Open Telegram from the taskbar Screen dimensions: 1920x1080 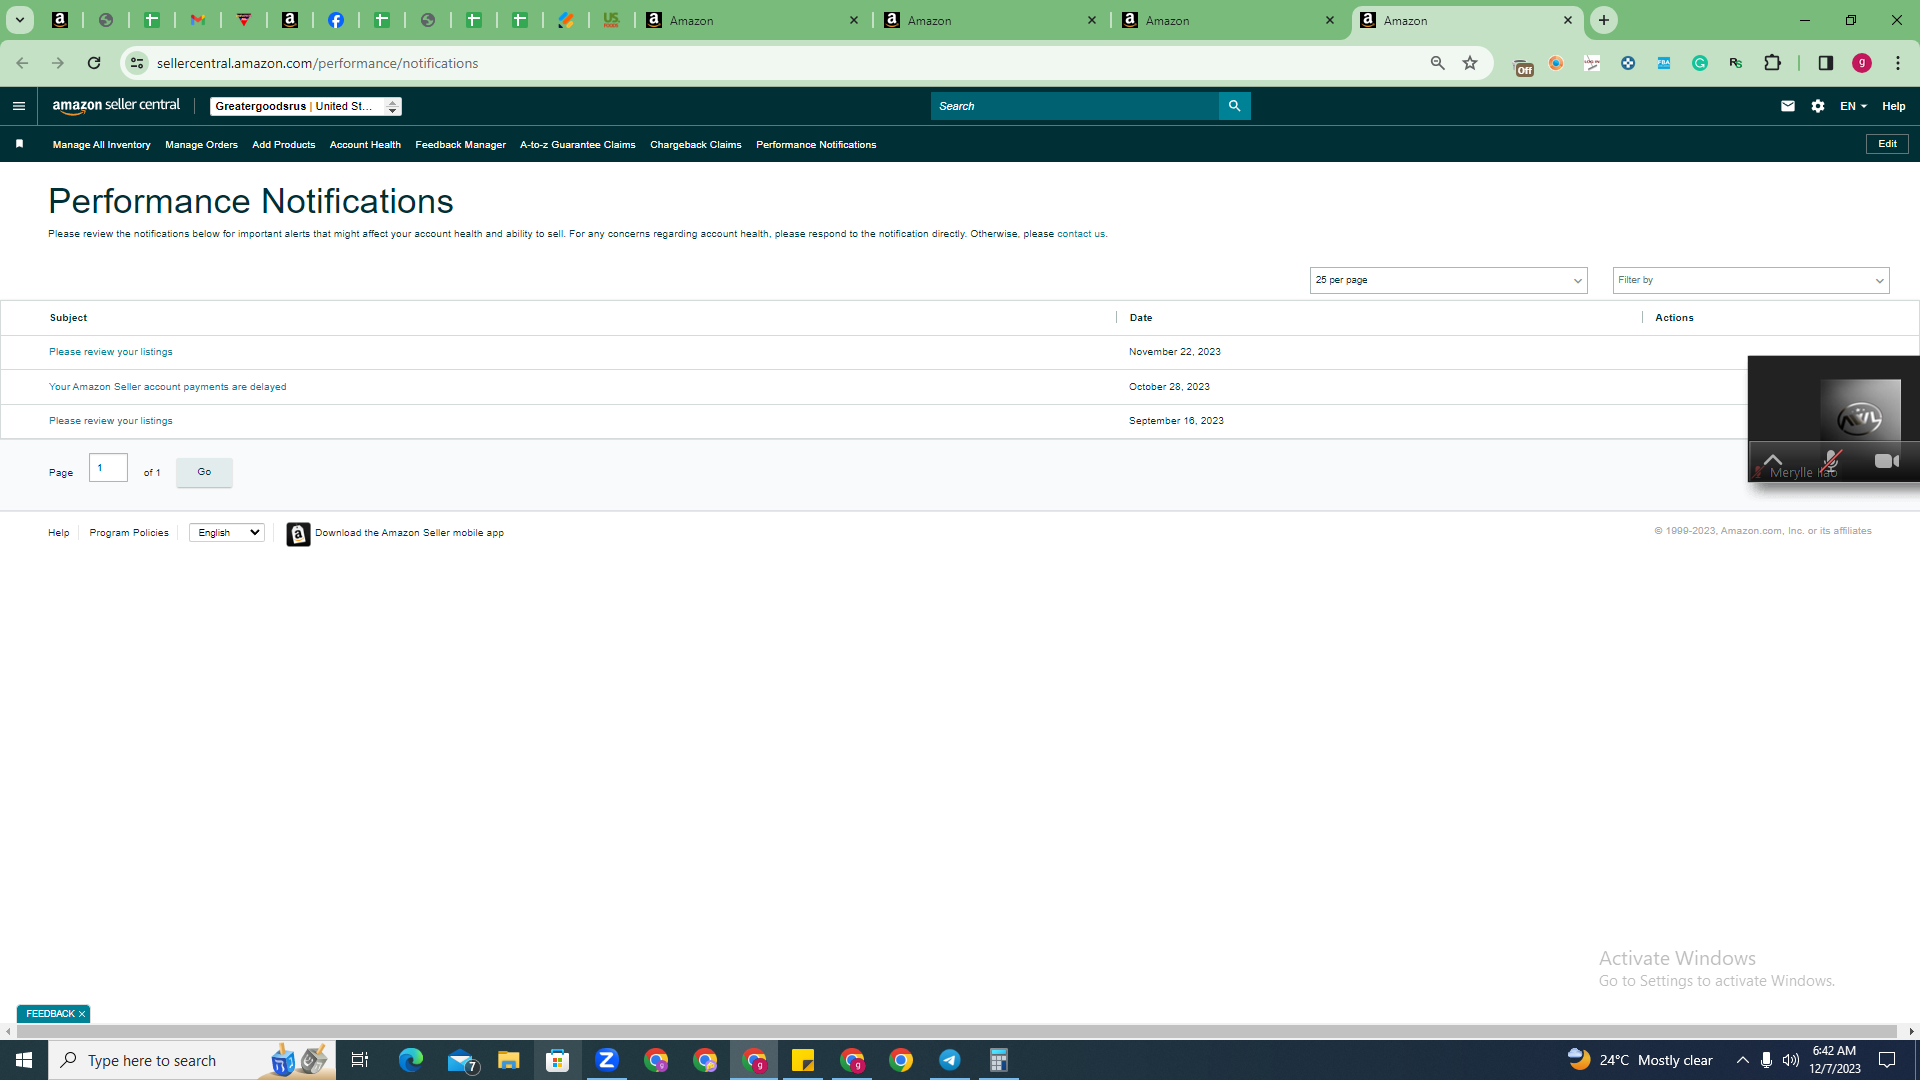click(950, 1060)
